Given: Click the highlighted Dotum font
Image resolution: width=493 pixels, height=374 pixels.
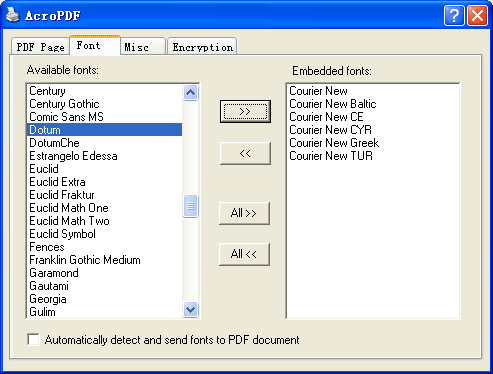Looking at the screenshot, I should [104, 130].
